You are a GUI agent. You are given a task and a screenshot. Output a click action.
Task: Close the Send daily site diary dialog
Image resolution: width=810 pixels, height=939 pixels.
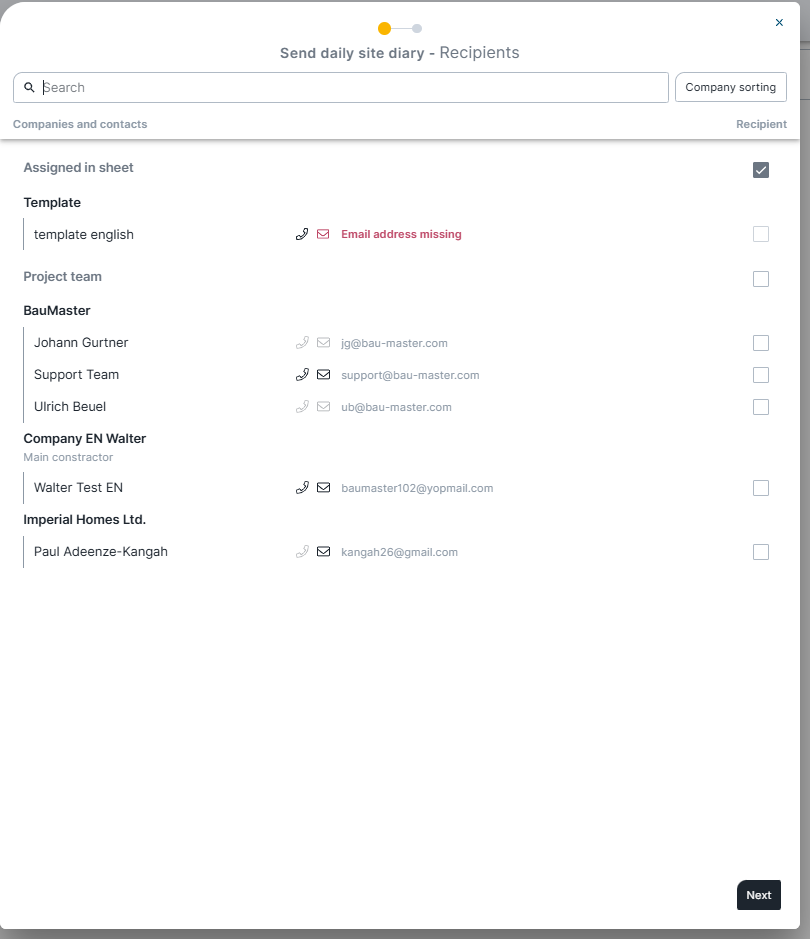pyautogui.click(x=779, y=23)
